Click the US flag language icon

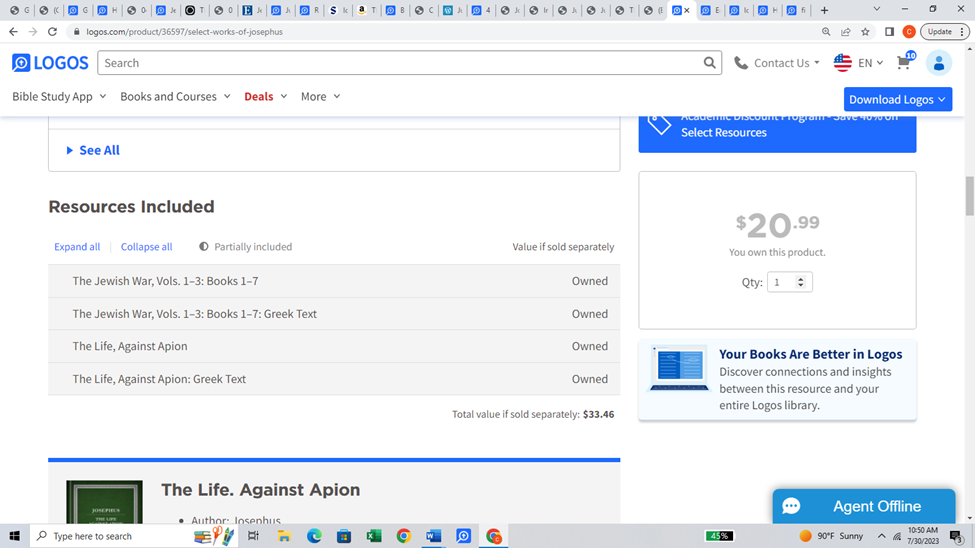click(843, 63)
